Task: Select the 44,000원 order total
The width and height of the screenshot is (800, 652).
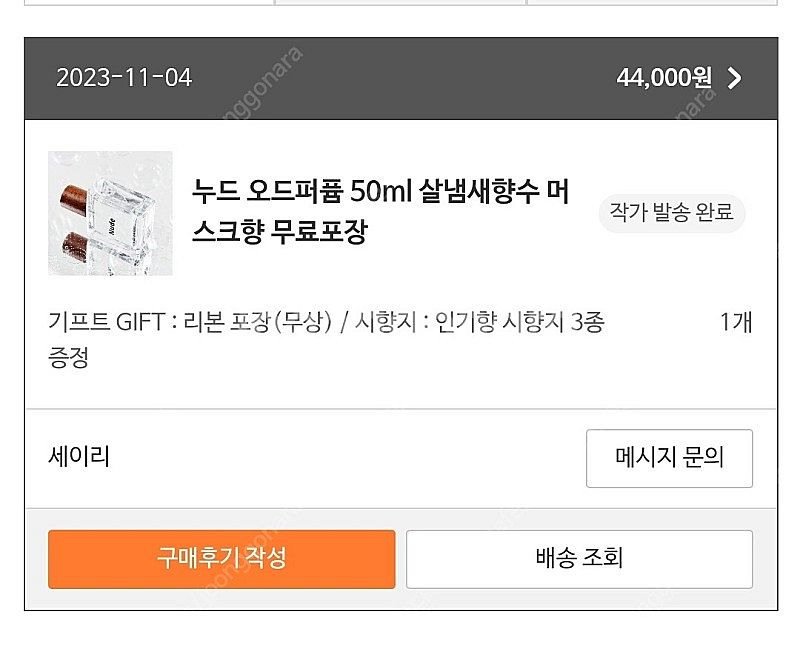Action: click(x=664, y=78)
